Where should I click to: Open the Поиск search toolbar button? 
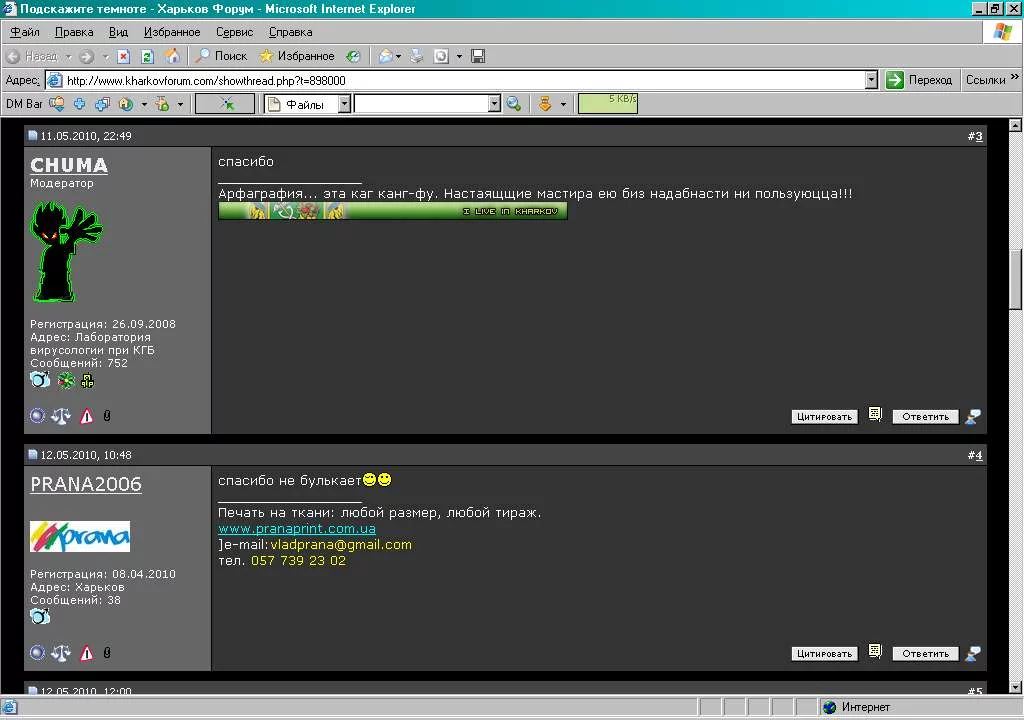pos(222,56)
